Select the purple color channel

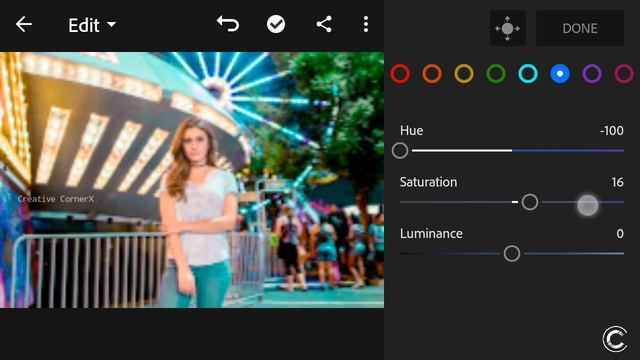click(592, 74)
